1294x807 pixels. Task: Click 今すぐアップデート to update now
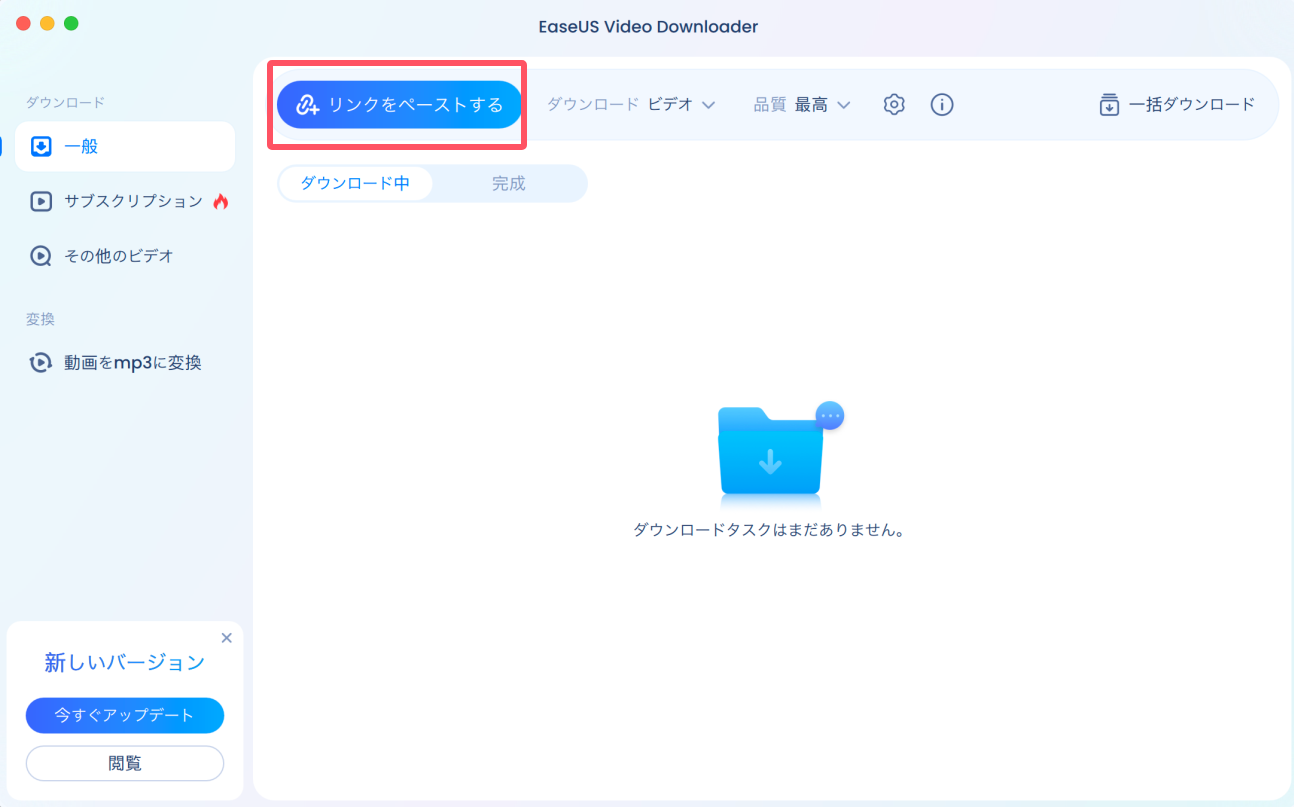[x=124, y=715]
